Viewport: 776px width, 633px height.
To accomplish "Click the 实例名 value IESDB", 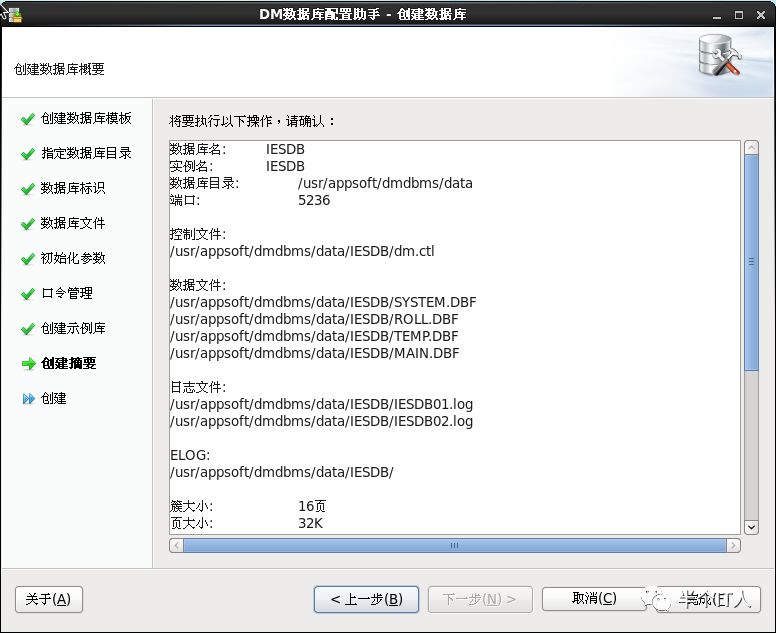I will [285, 166].
